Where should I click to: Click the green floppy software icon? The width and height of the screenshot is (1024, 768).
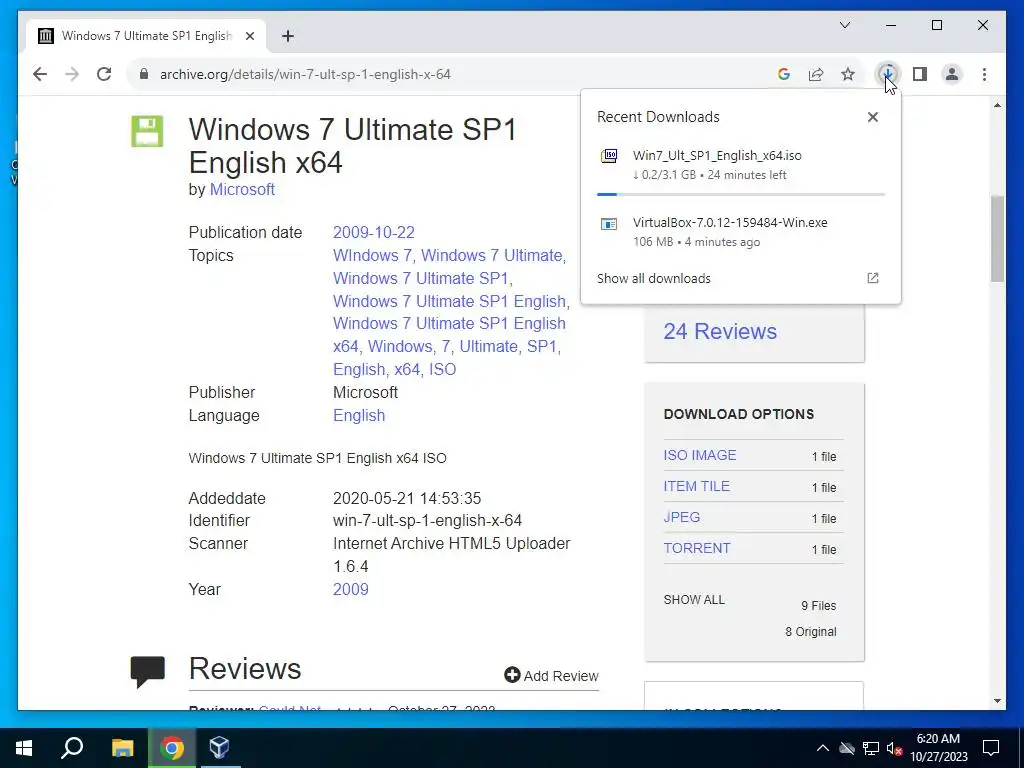[x=147, y=131]
